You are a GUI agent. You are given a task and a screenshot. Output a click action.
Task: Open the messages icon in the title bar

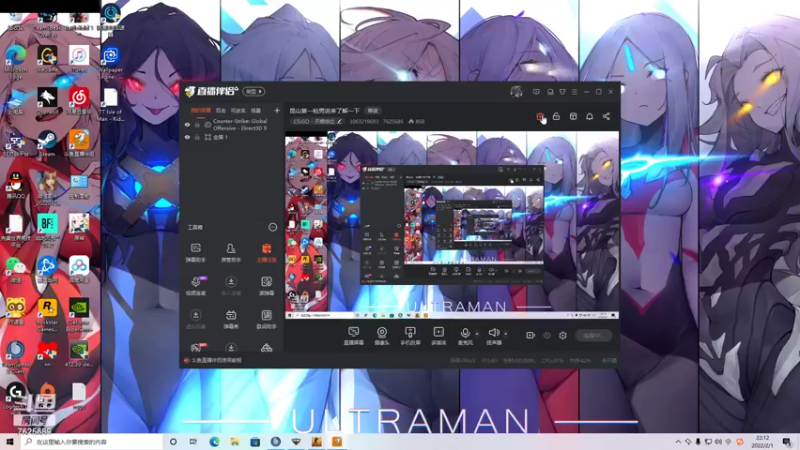(536, 92)
